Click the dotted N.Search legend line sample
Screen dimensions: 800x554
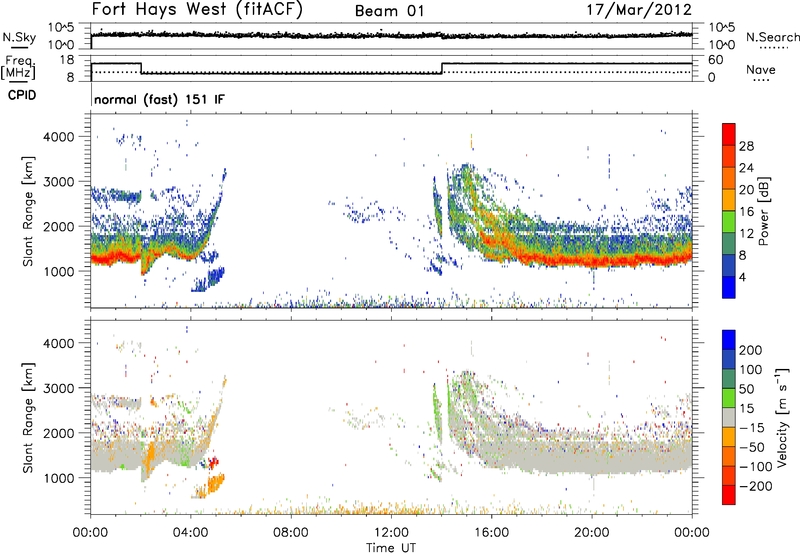click(x=774, y=48)
